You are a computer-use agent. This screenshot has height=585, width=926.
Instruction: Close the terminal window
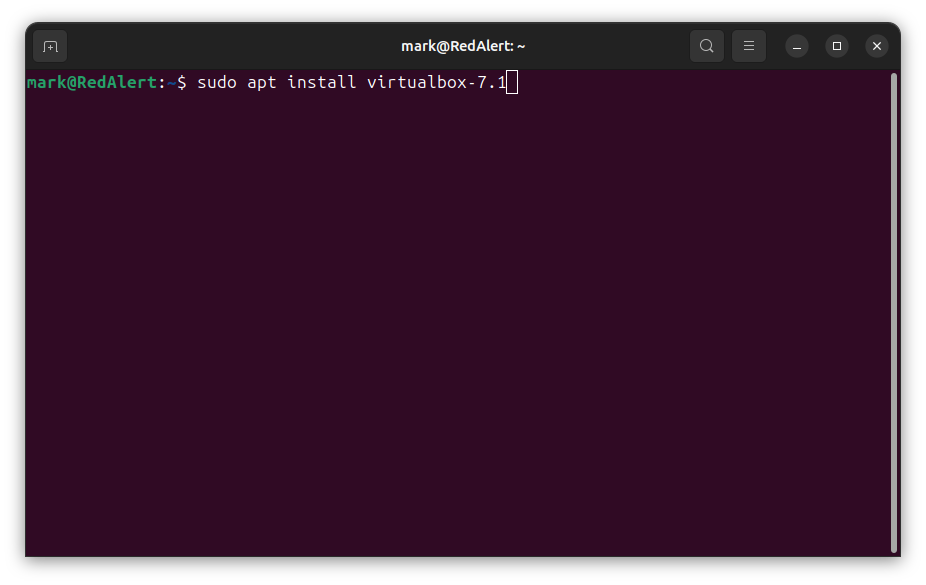pos(877,46)
